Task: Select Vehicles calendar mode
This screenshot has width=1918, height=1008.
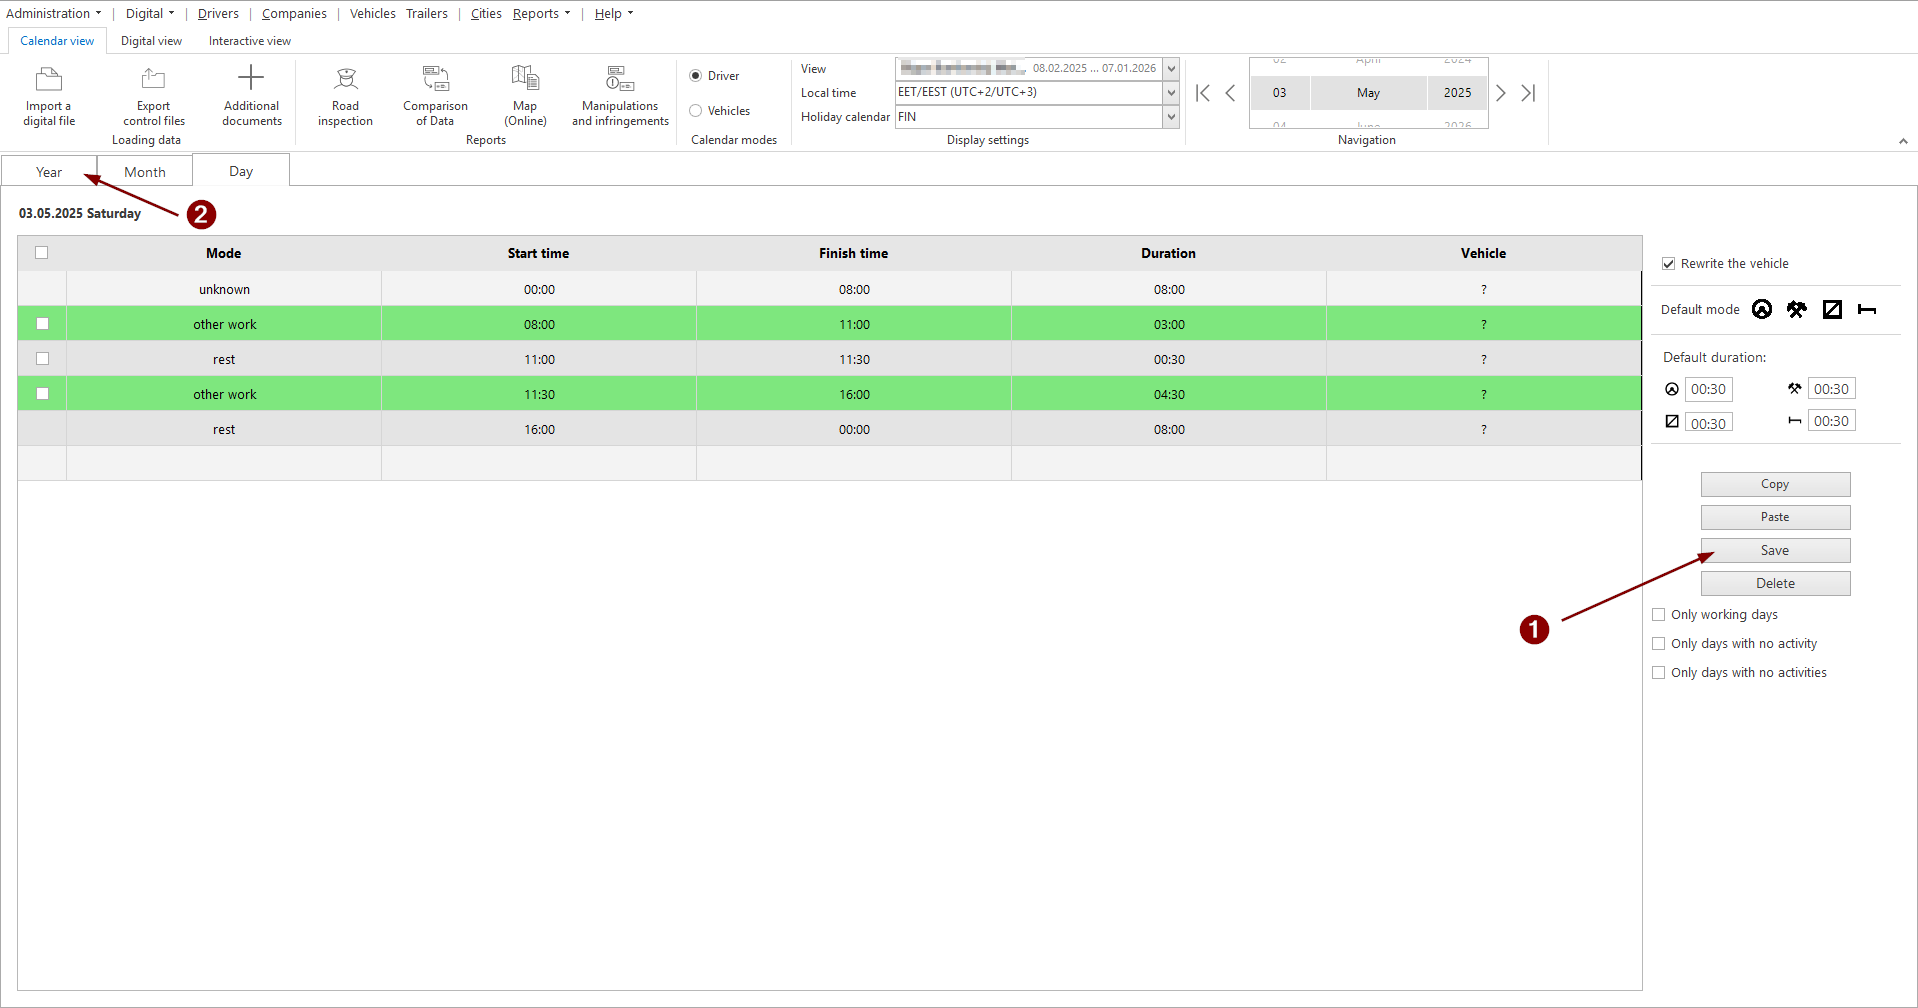Action: pos(719,111)
